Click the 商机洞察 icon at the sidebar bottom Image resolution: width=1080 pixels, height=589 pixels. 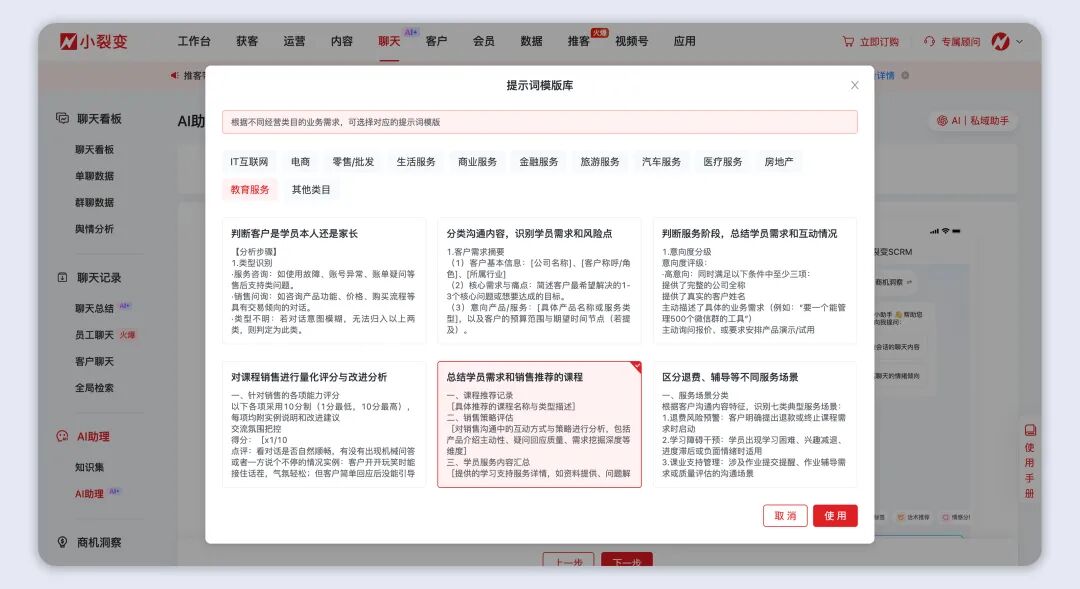[x=62, y=542]
